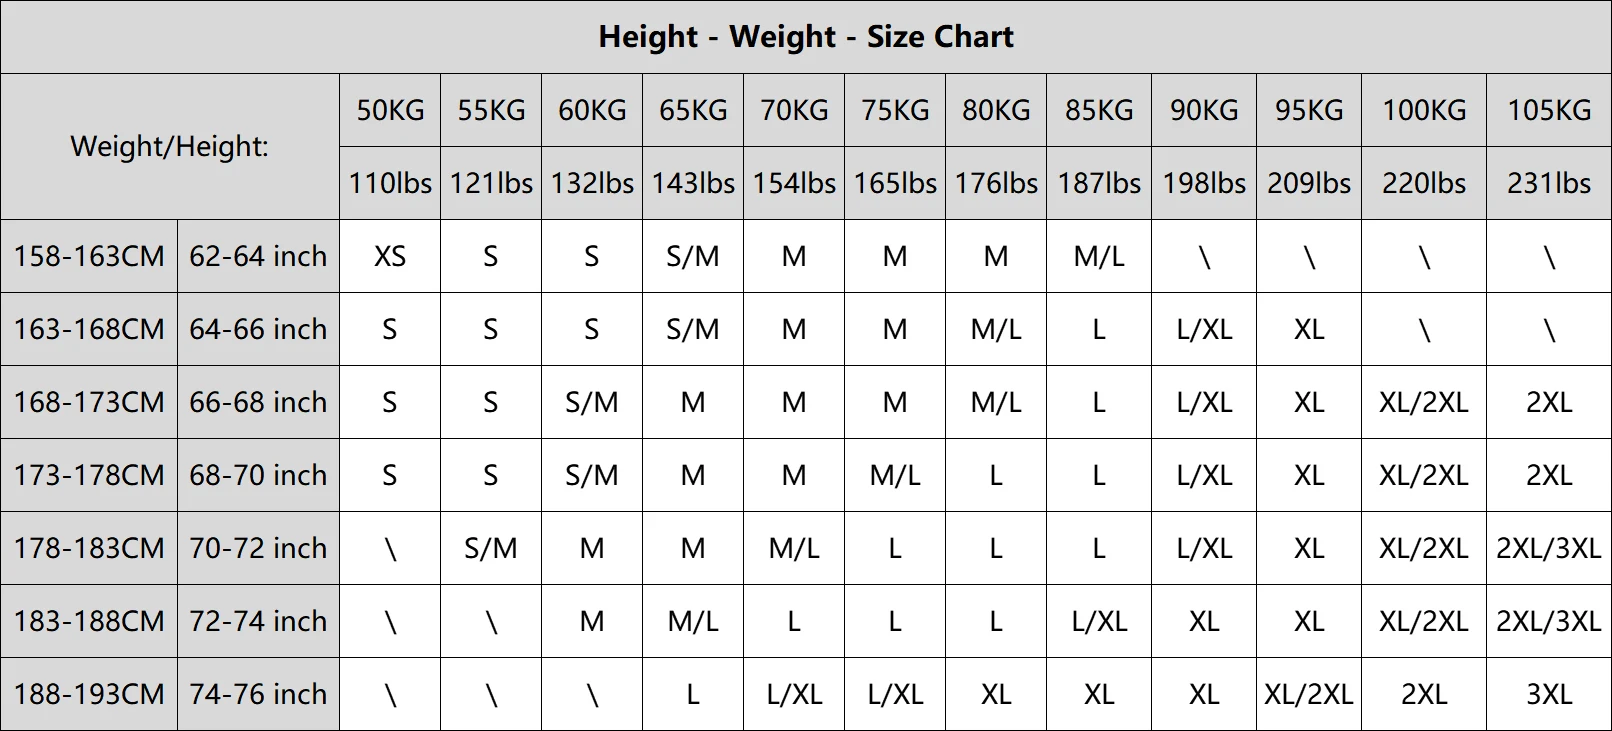
Task: Select the 158-163CM height row label
Action: pos(89,256)
